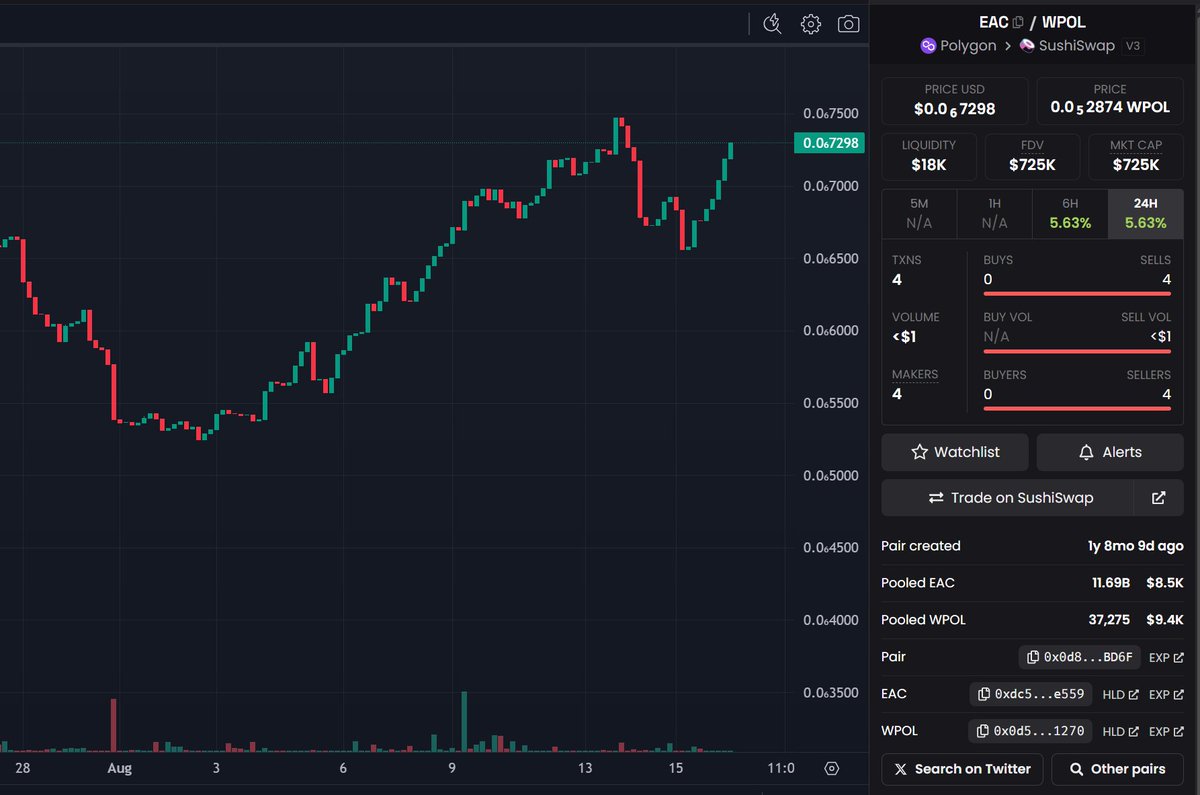Switch to the 1H timeframe tab

click(994, 213)
